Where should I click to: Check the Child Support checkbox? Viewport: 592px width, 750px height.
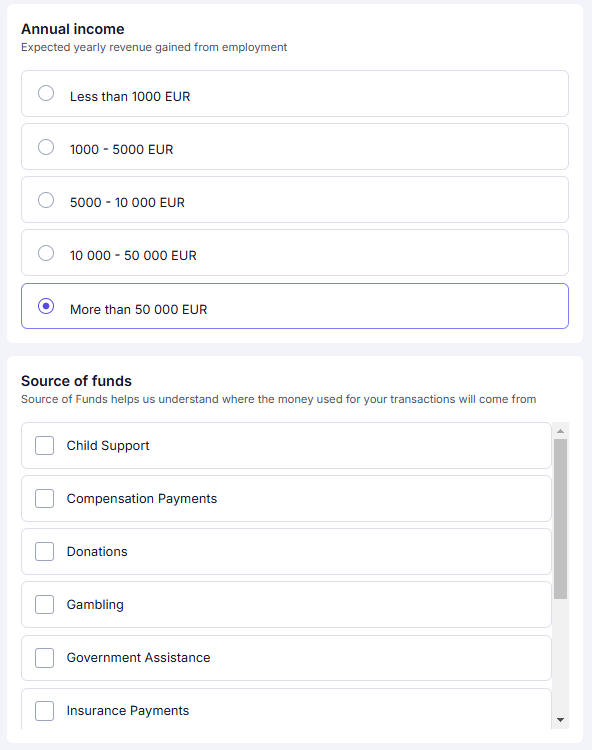pyautogui.click(x=44, y=445)
